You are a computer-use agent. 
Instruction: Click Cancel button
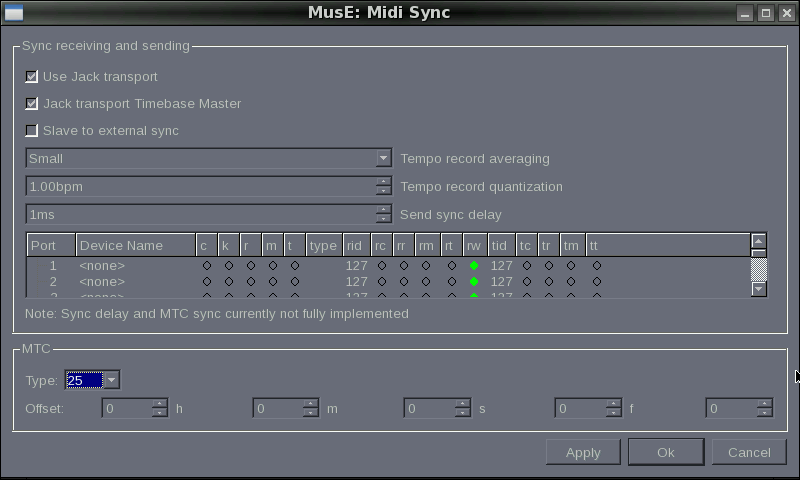[749, 452]
